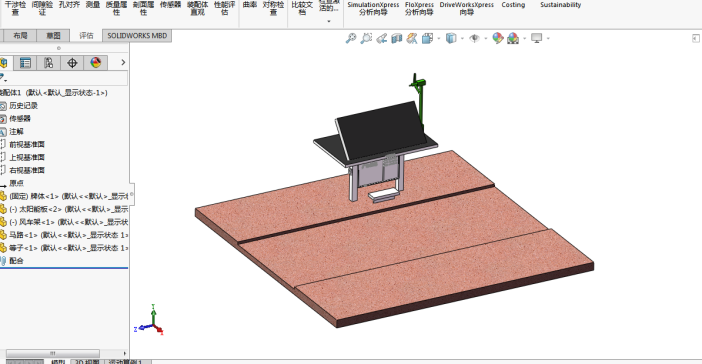The height and width of the screenshot is (364, 702).
Task: Open Hide/Show Items dropdown arrow
Action: click(486, 39)
